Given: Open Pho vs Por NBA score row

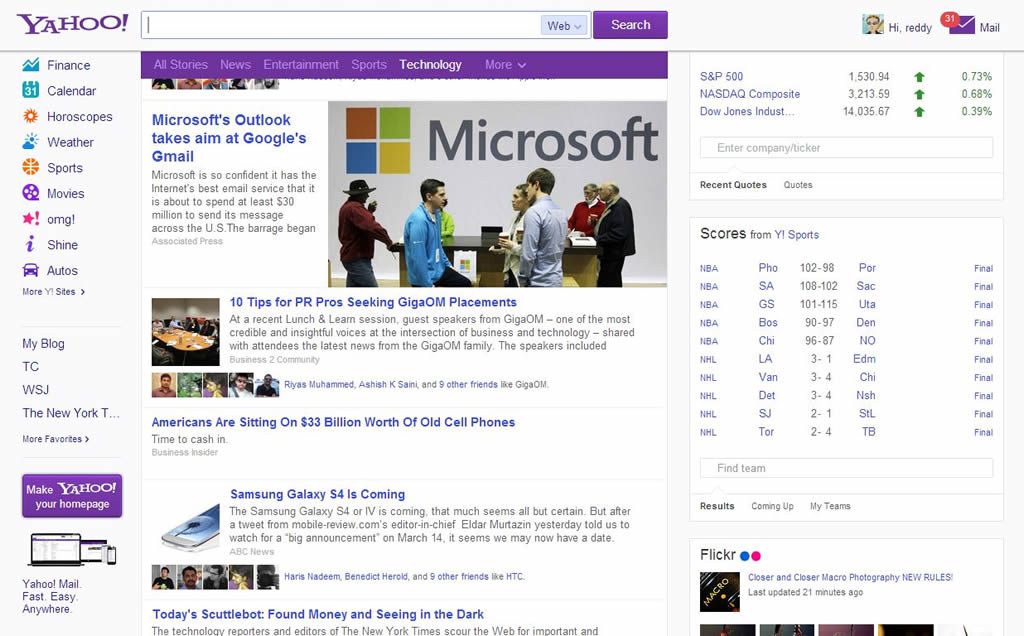Looking at the screenshot, I should point(846,268).
